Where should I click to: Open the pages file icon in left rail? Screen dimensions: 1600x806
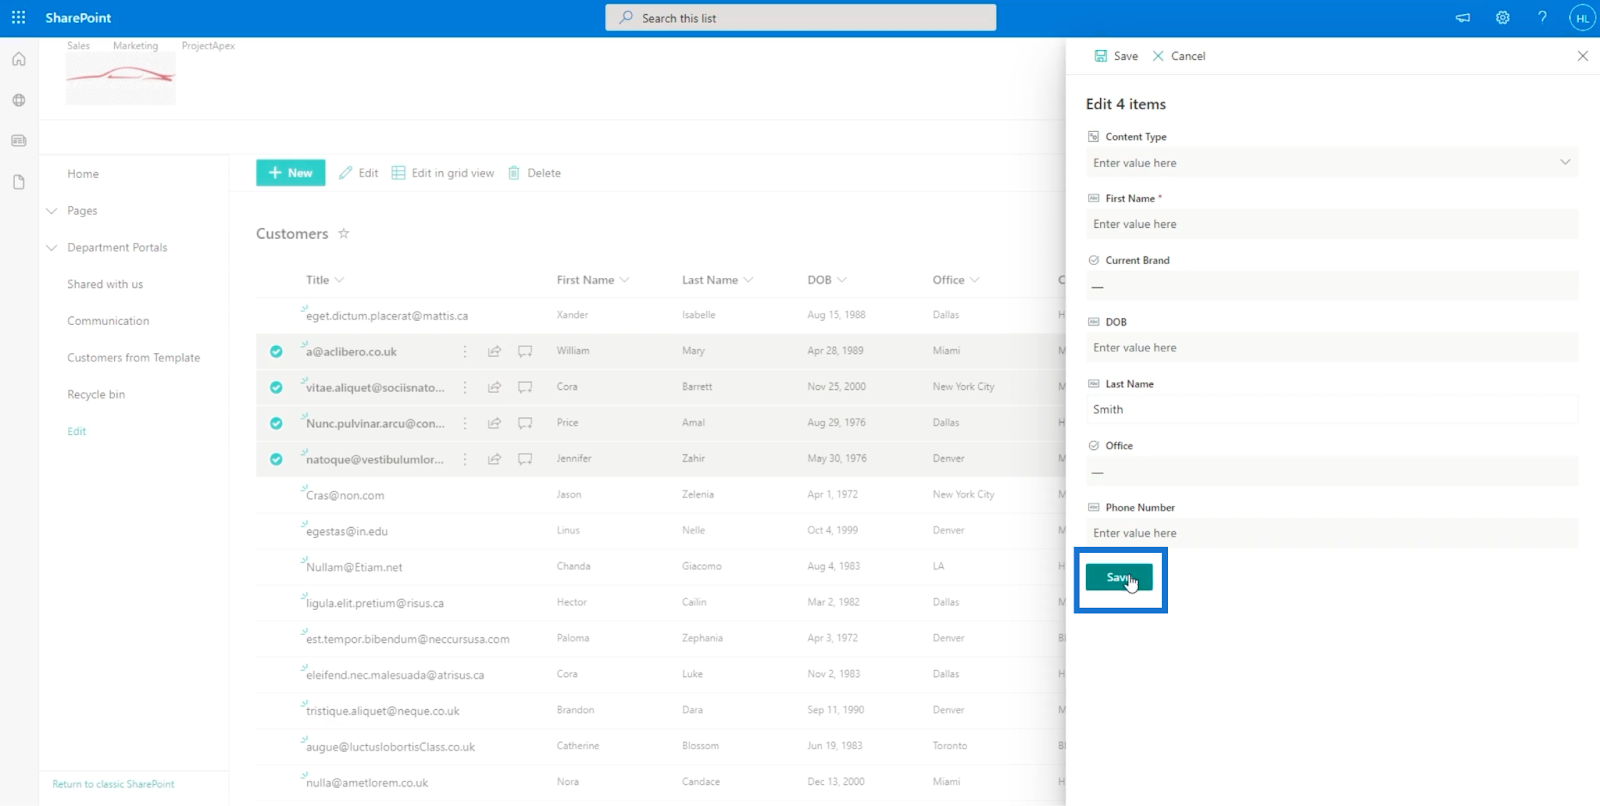19,182
